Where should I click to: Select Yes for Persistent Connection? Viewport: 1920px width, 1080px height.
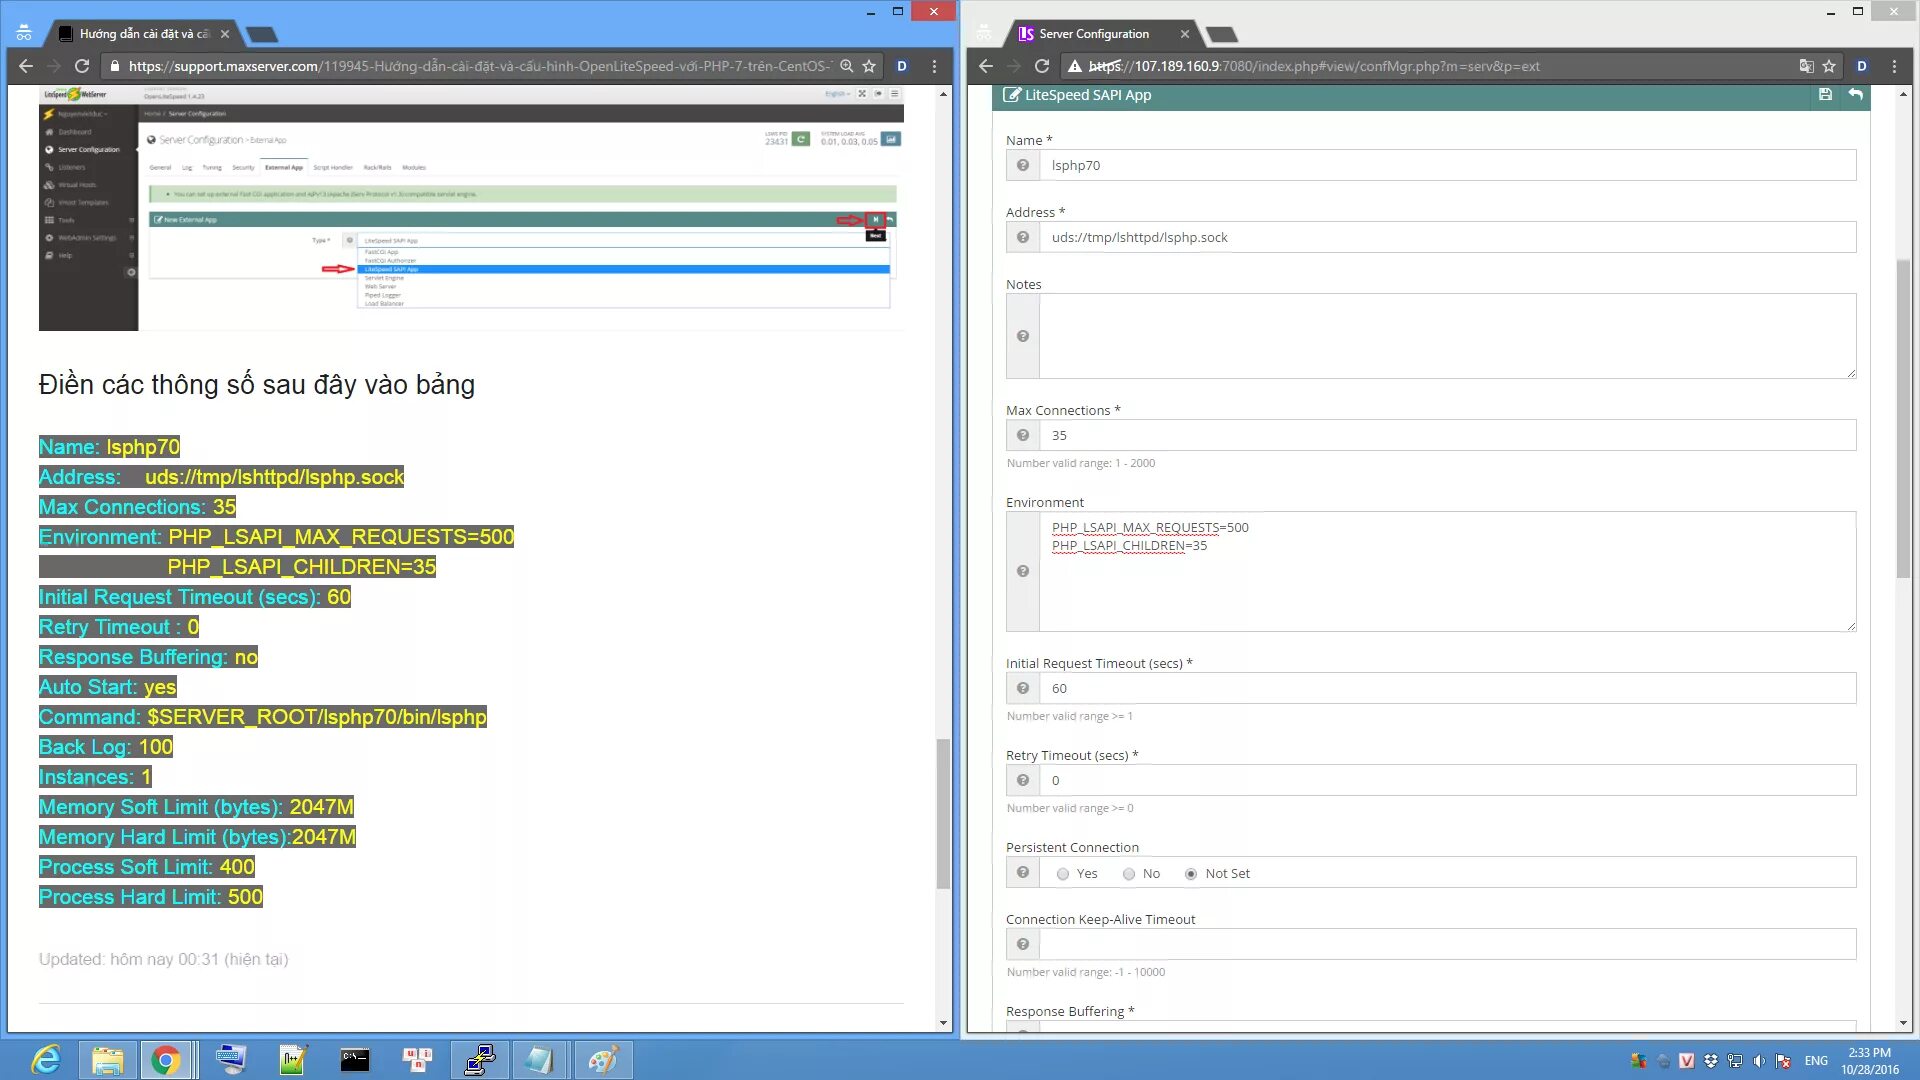(x=1063, y=874)
